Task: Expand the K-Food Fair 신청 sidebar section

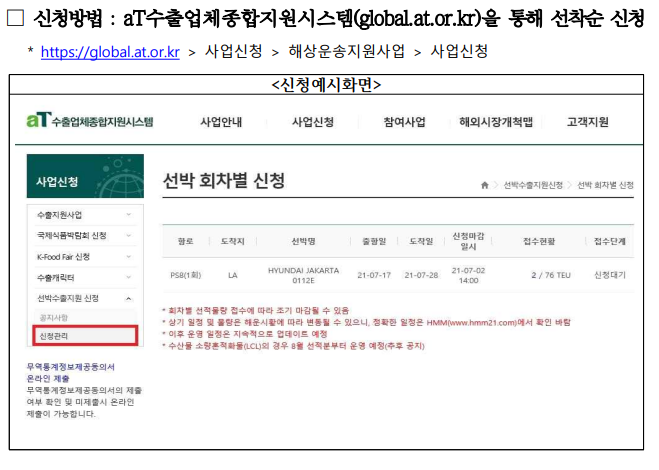Action: pos(85,256)
